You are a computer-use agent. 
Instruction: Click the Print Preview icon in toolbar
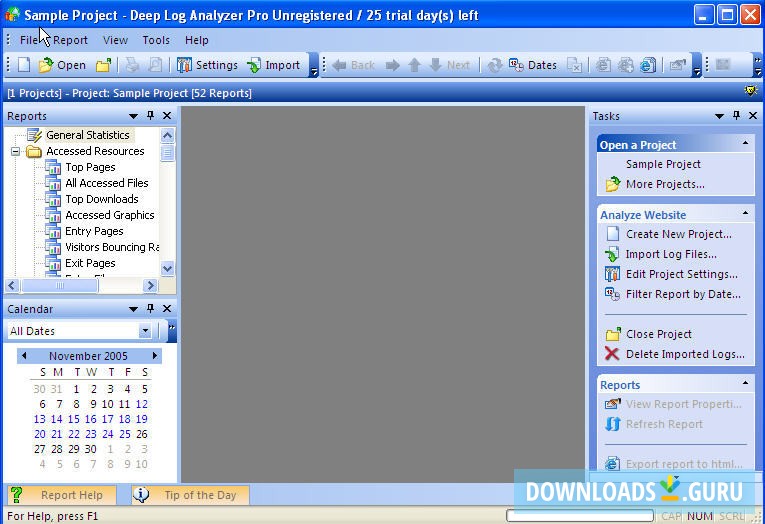155,65
